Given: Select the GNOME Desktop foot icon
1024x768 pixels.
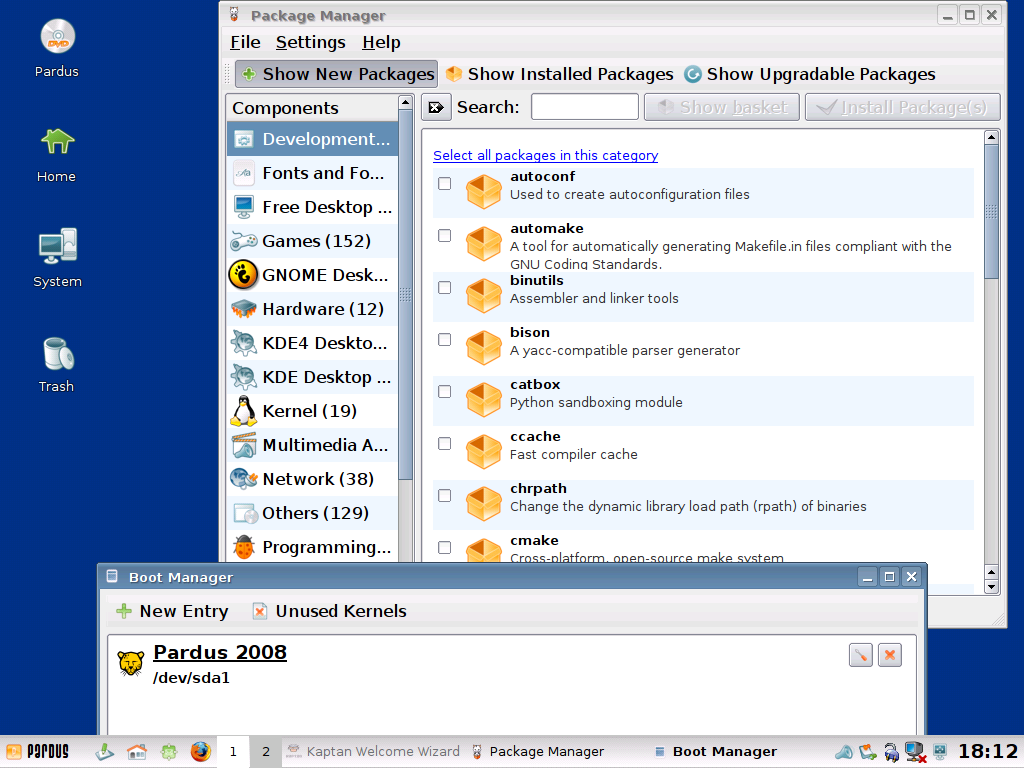Looking at the screenshot, I should [244, 275].
